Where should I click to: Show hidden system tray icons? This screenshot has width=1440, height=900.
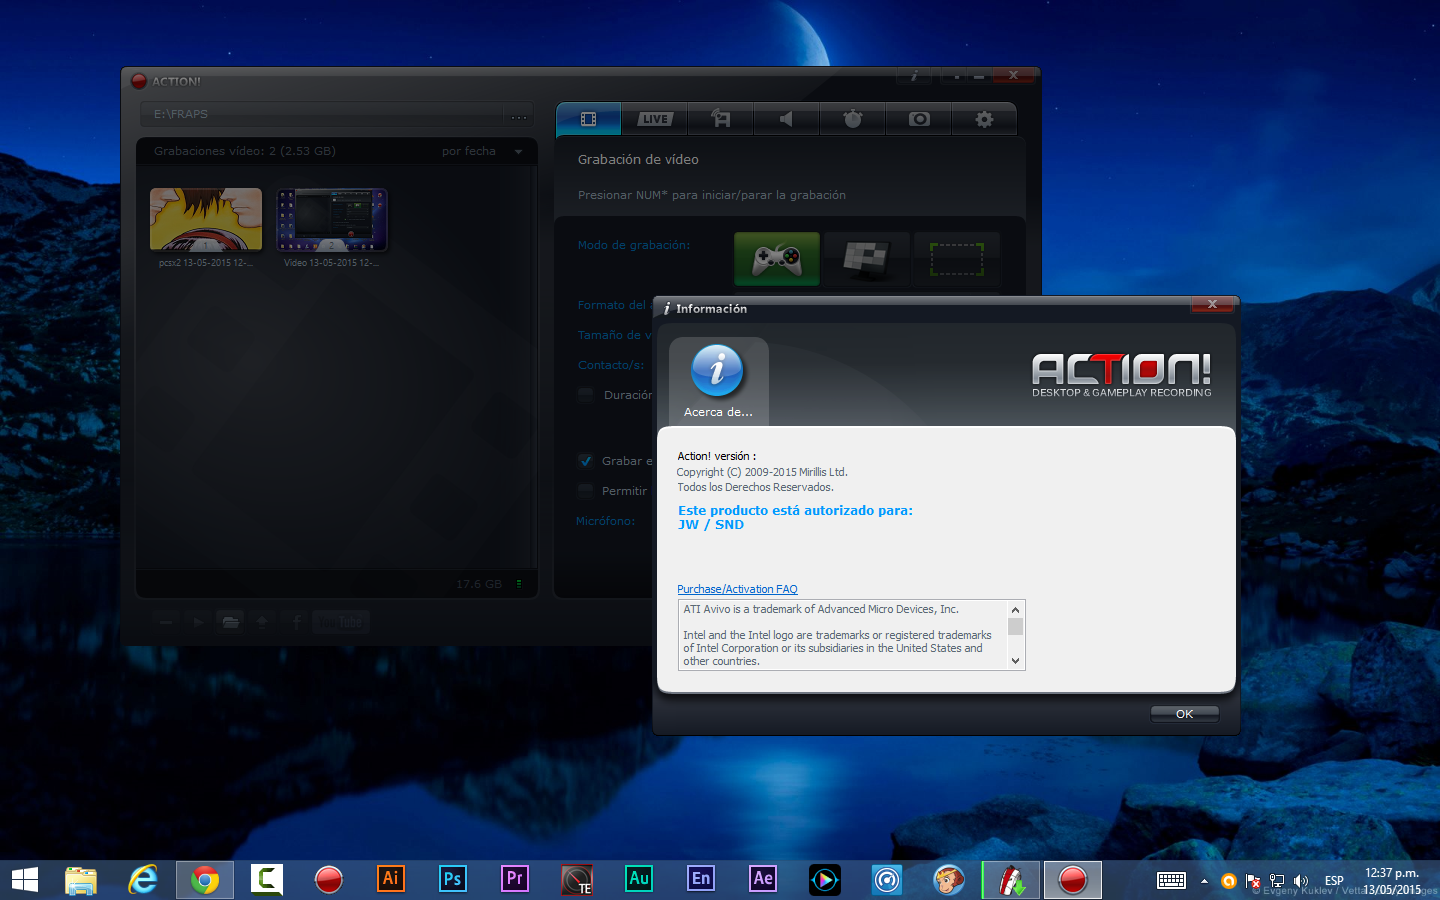pyautogui.click(x=1204, y=881)
